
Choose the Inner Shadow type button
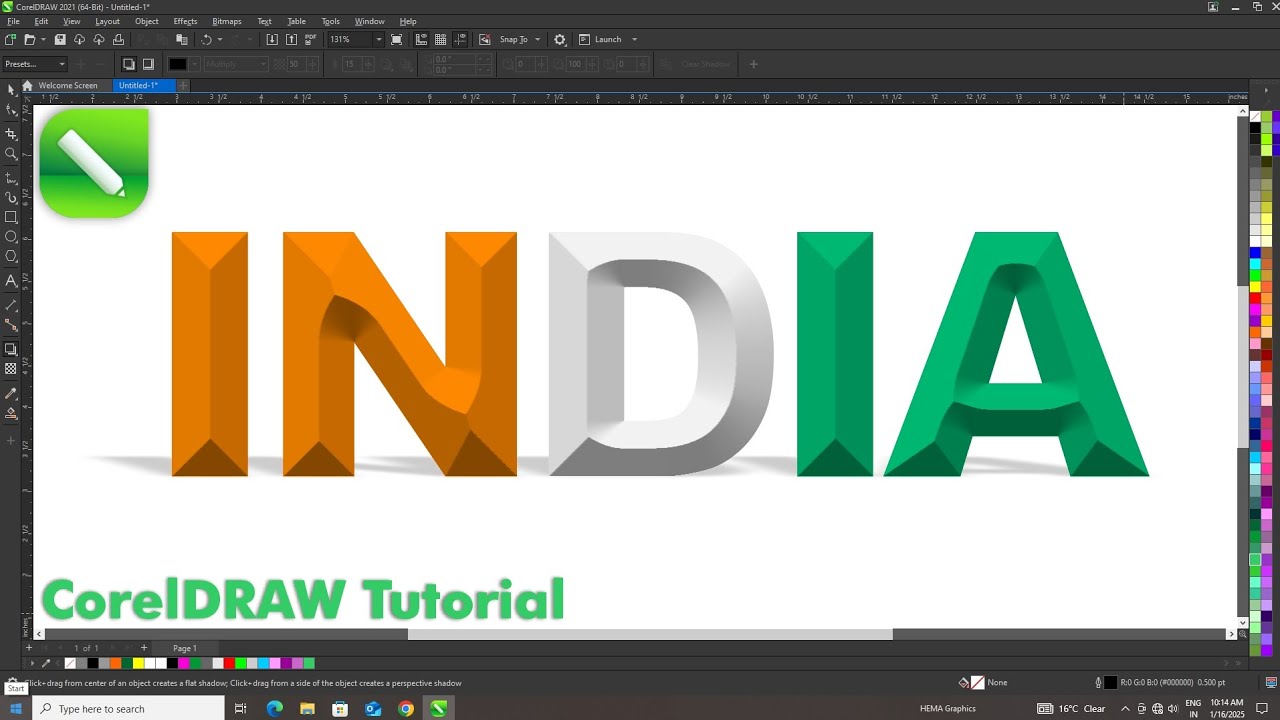coord(148,64)
